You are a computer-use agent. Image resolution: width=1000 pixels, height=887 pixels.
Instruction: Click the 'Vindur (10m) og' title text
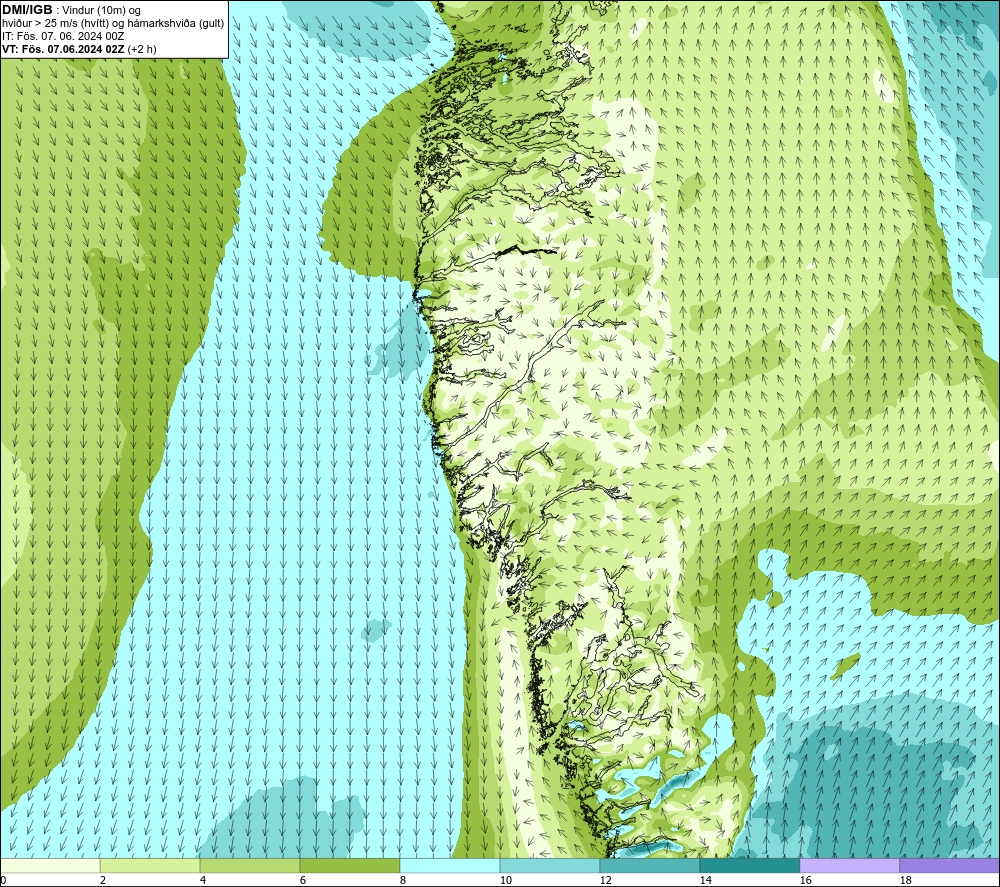pos(101,11)
